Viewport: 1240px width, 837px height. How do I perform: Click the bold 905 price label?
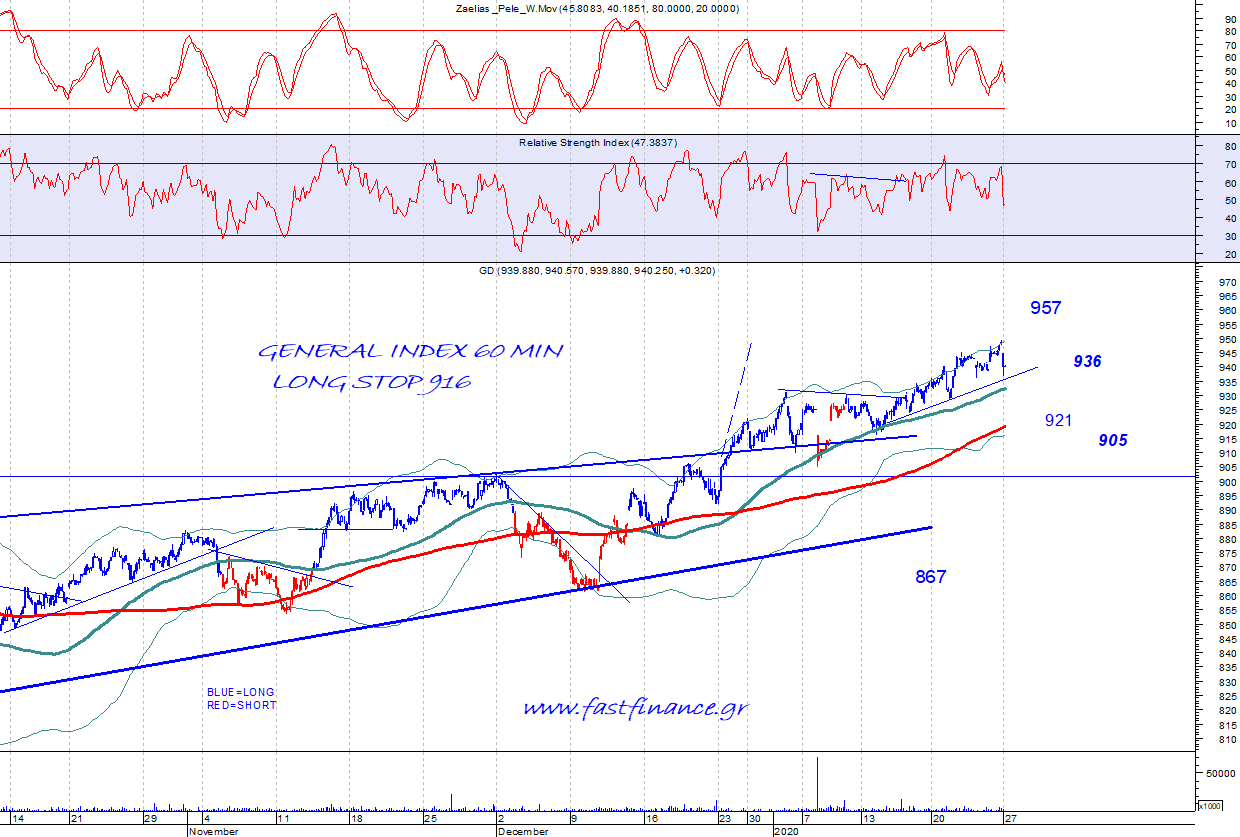[1112, 440]
